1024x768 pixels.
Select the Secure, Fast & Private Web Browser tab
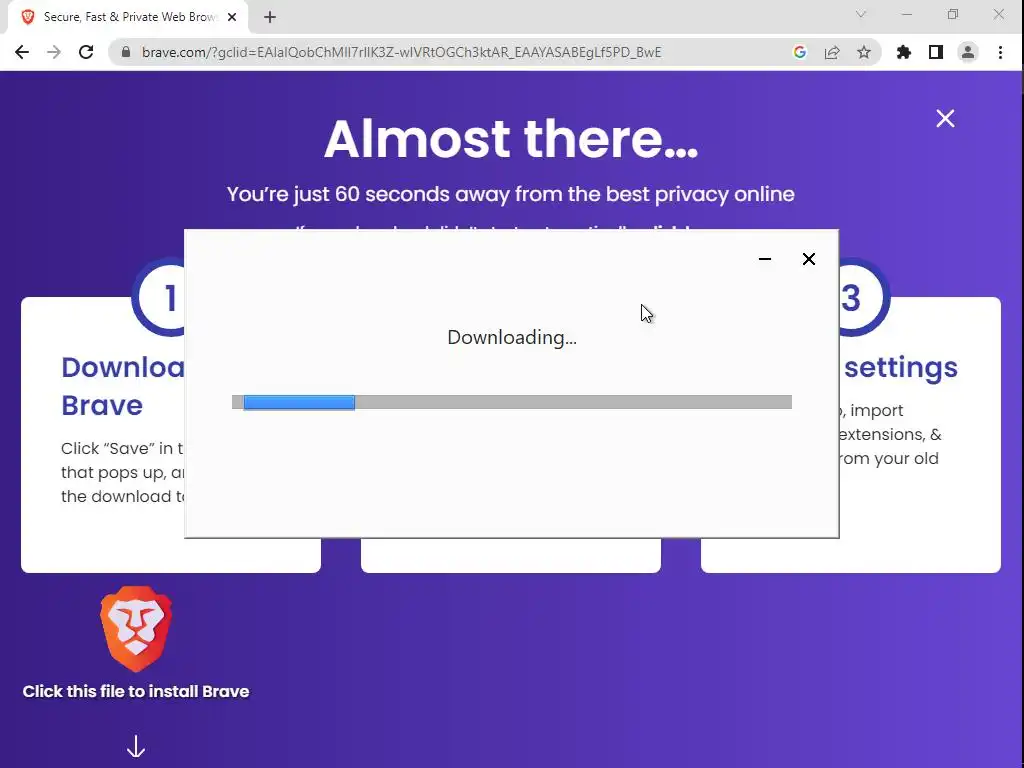(128, 17)
